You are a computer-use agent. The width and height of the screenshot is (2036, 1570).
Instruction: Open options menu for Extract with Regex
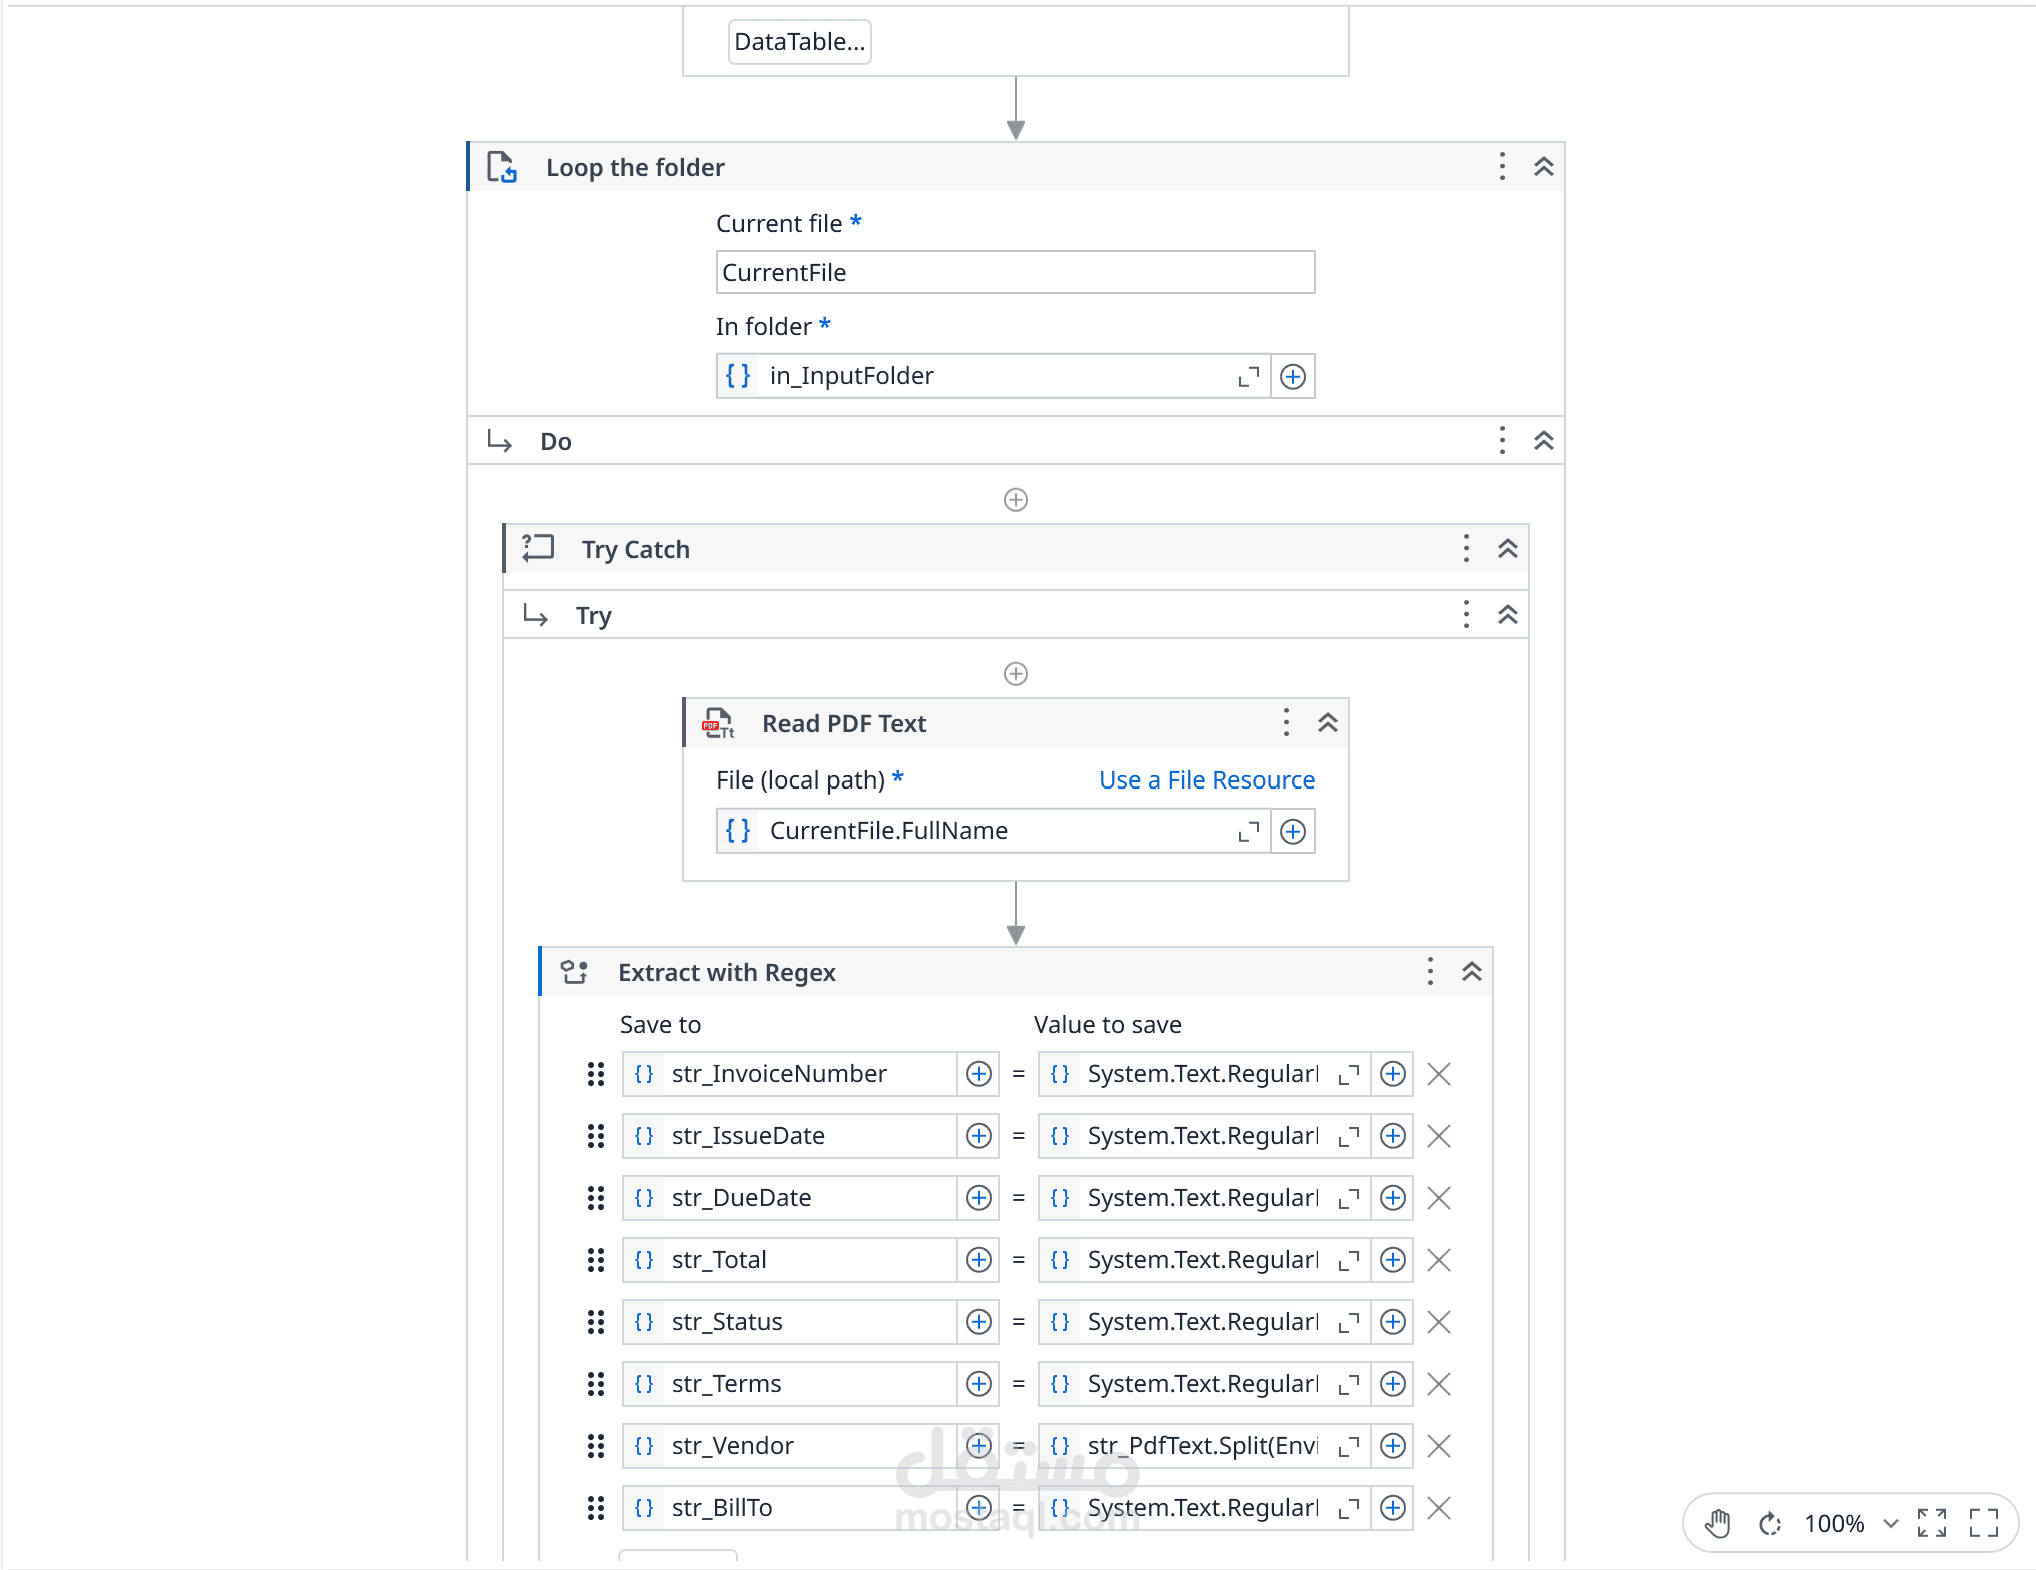(1430, 972)
